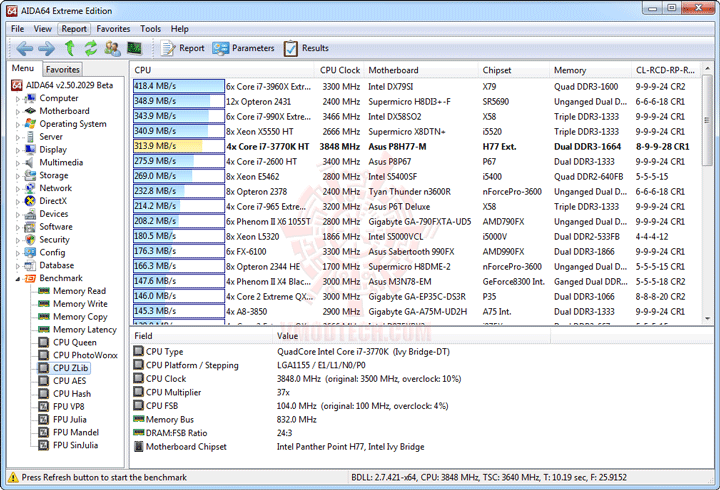The width and height of the screenshot is (720, 490).
Task: Open benchmark Parameters
Action: tap(243, 48)
